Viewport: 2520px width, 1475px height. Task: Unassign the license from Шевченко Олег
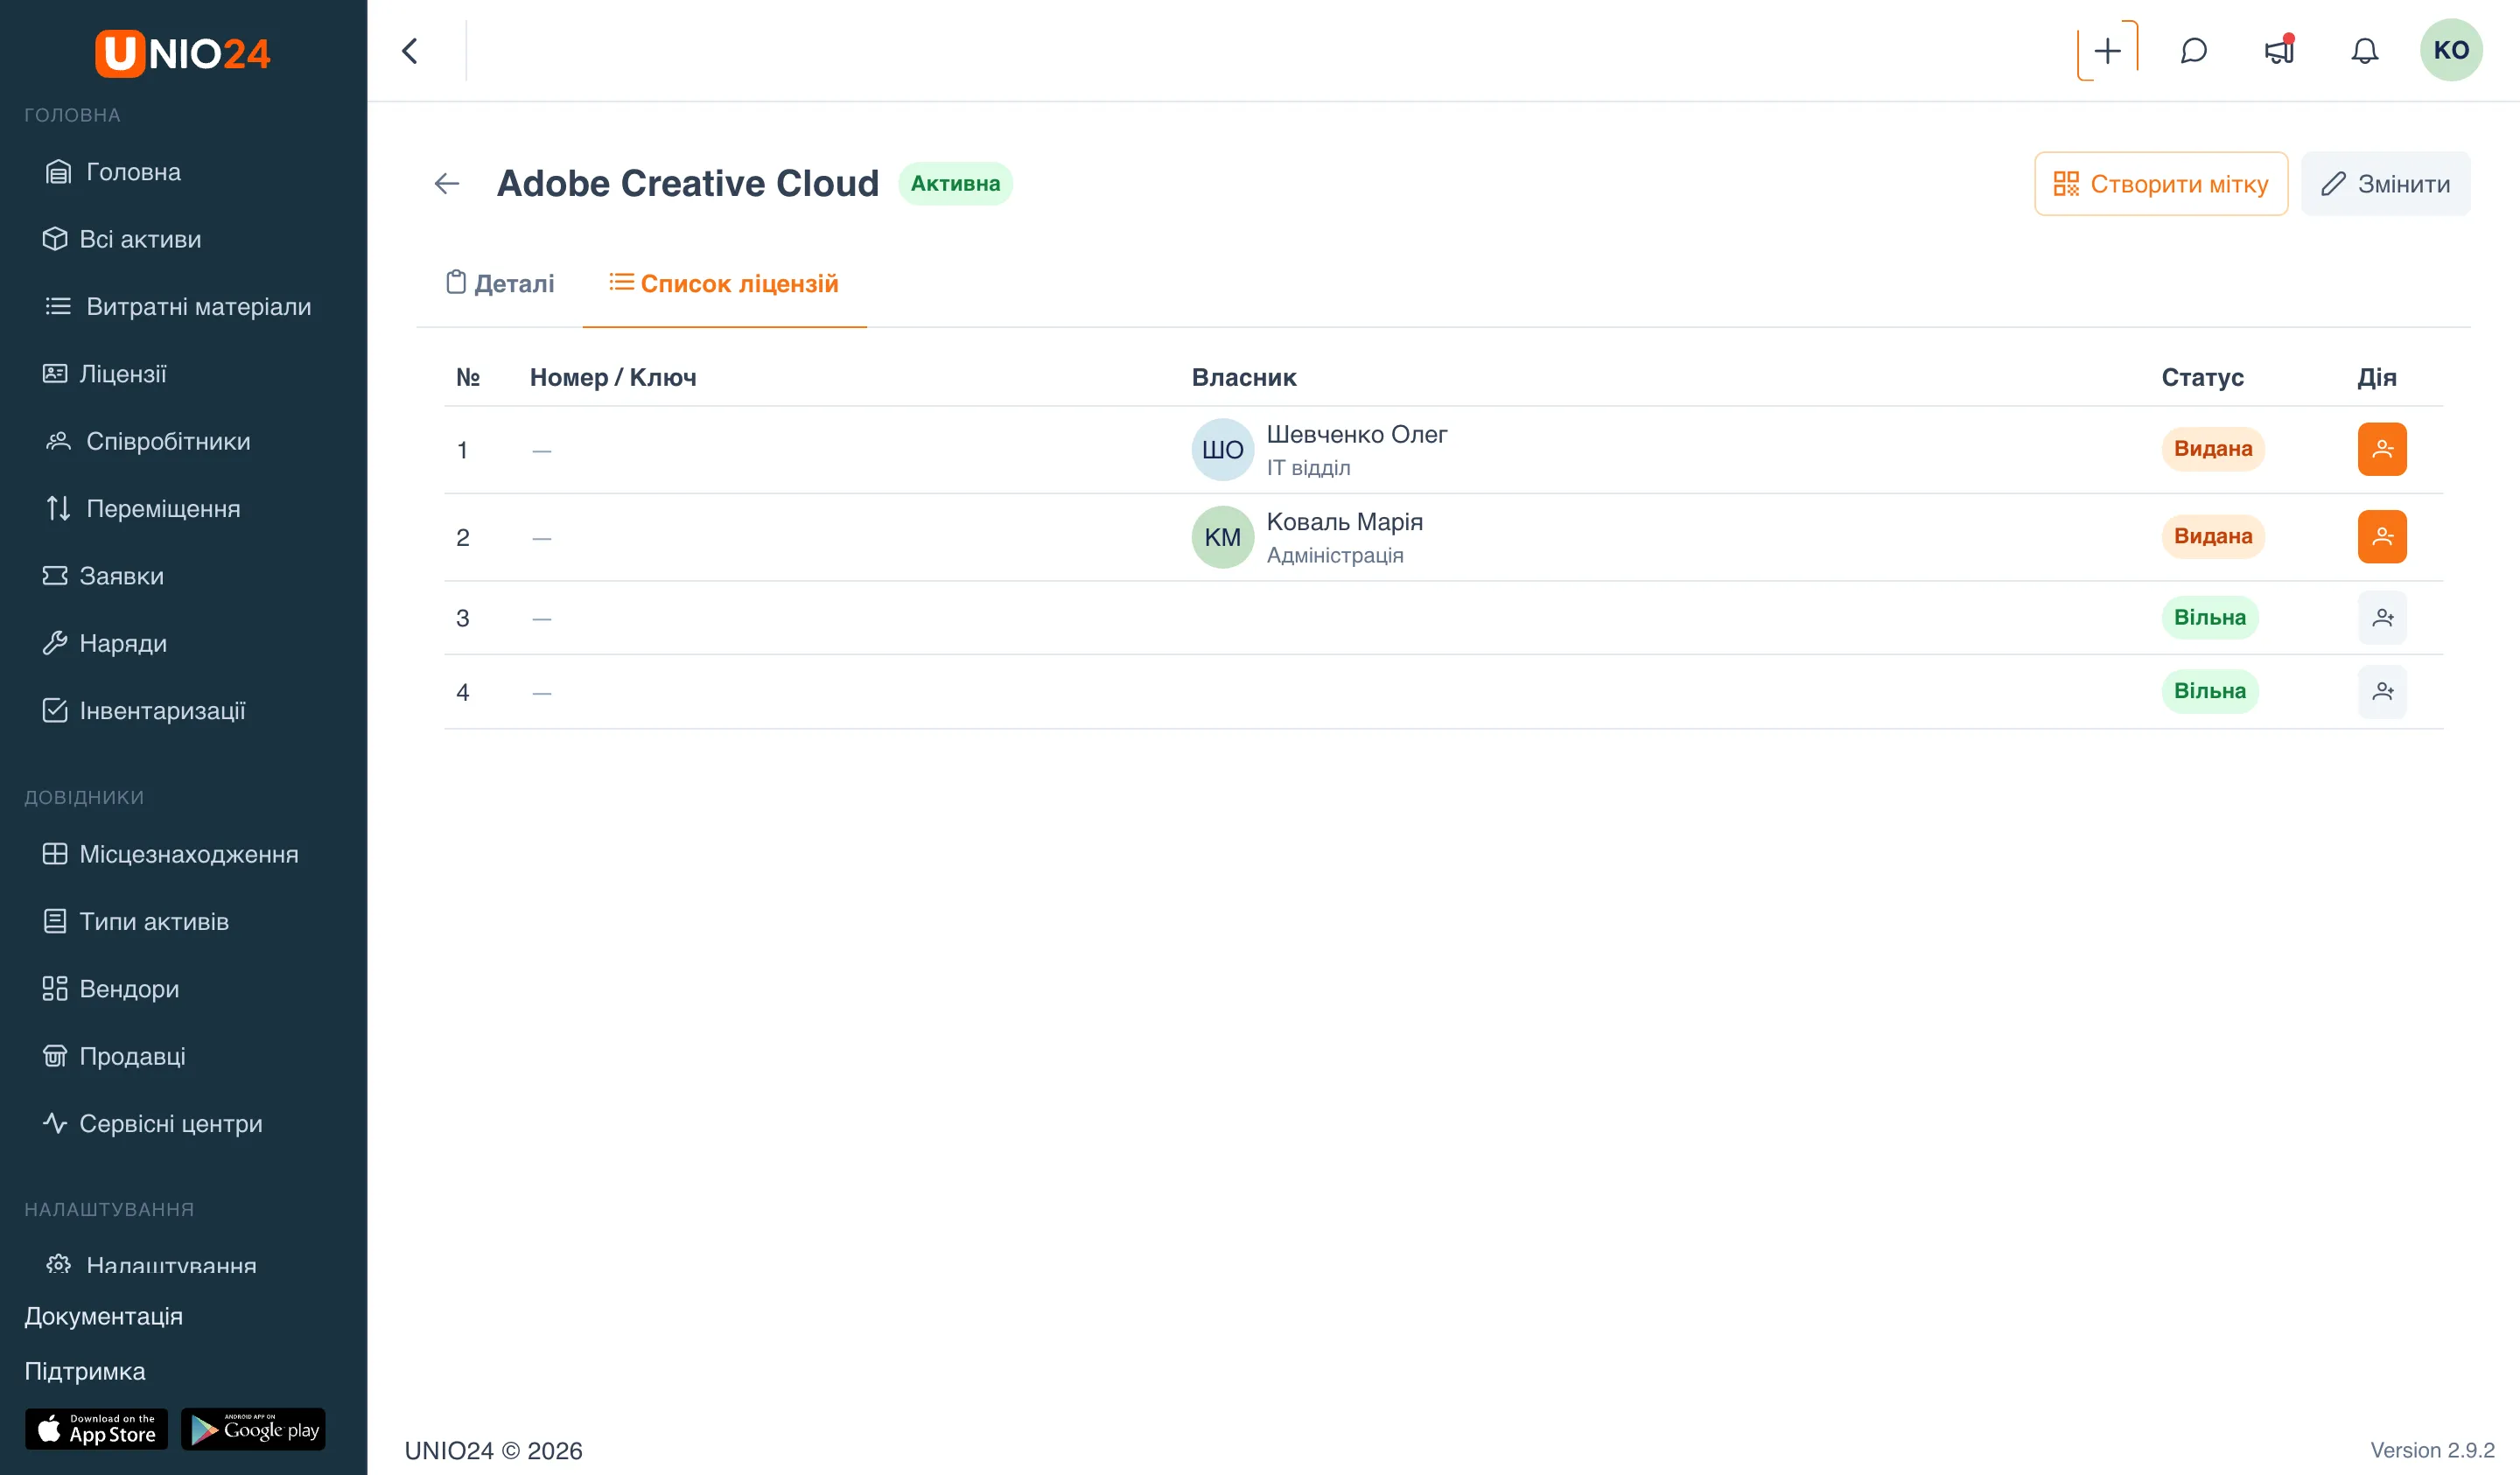tap(2382, 449)
